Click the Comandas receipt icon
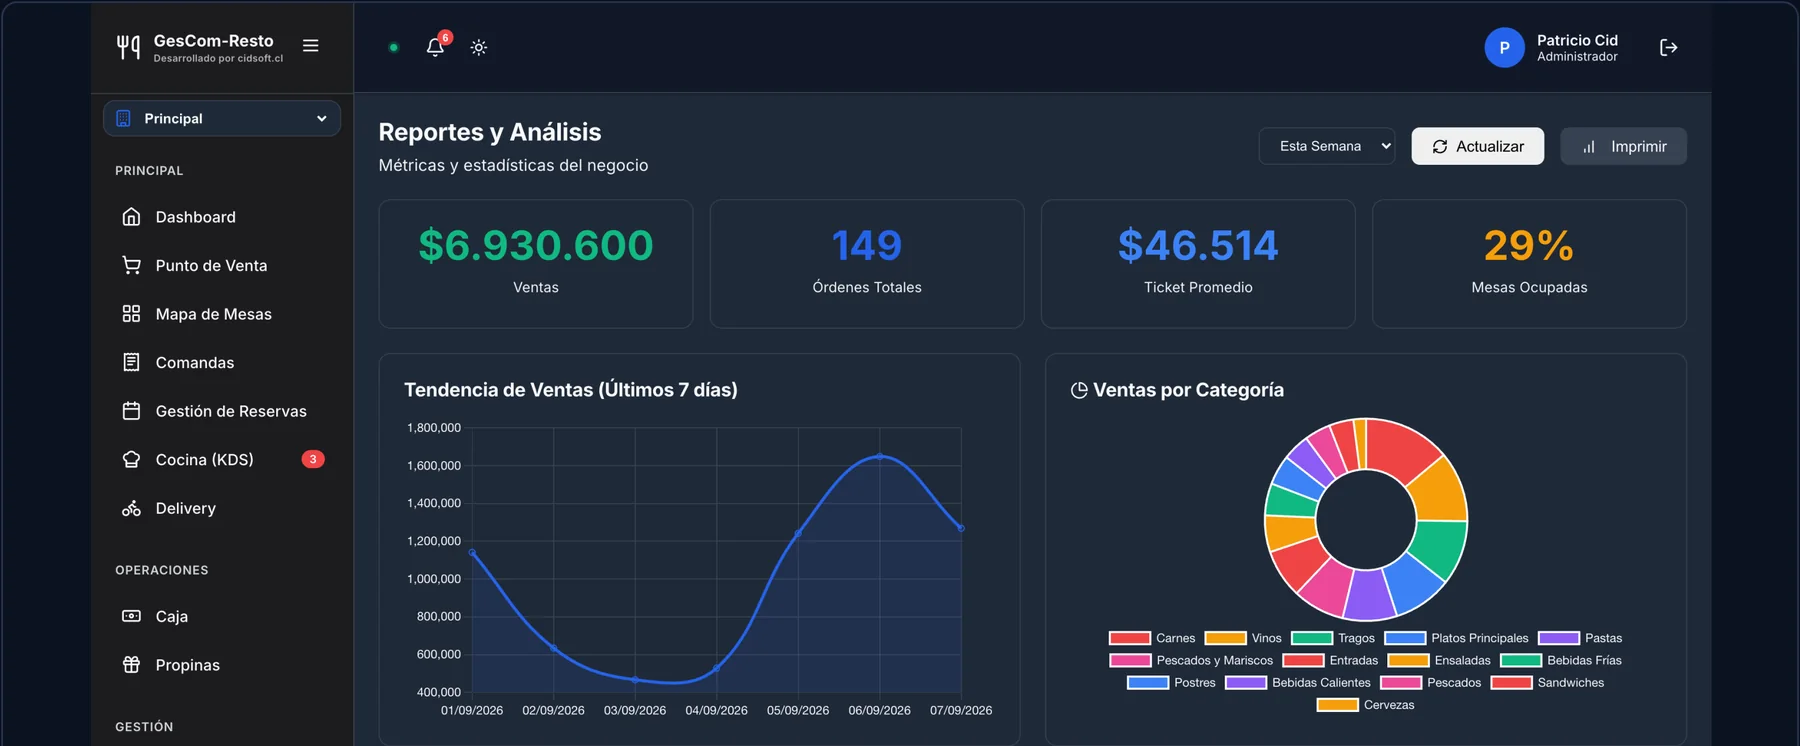1800x746 pixels. click(x=131, y=362)
